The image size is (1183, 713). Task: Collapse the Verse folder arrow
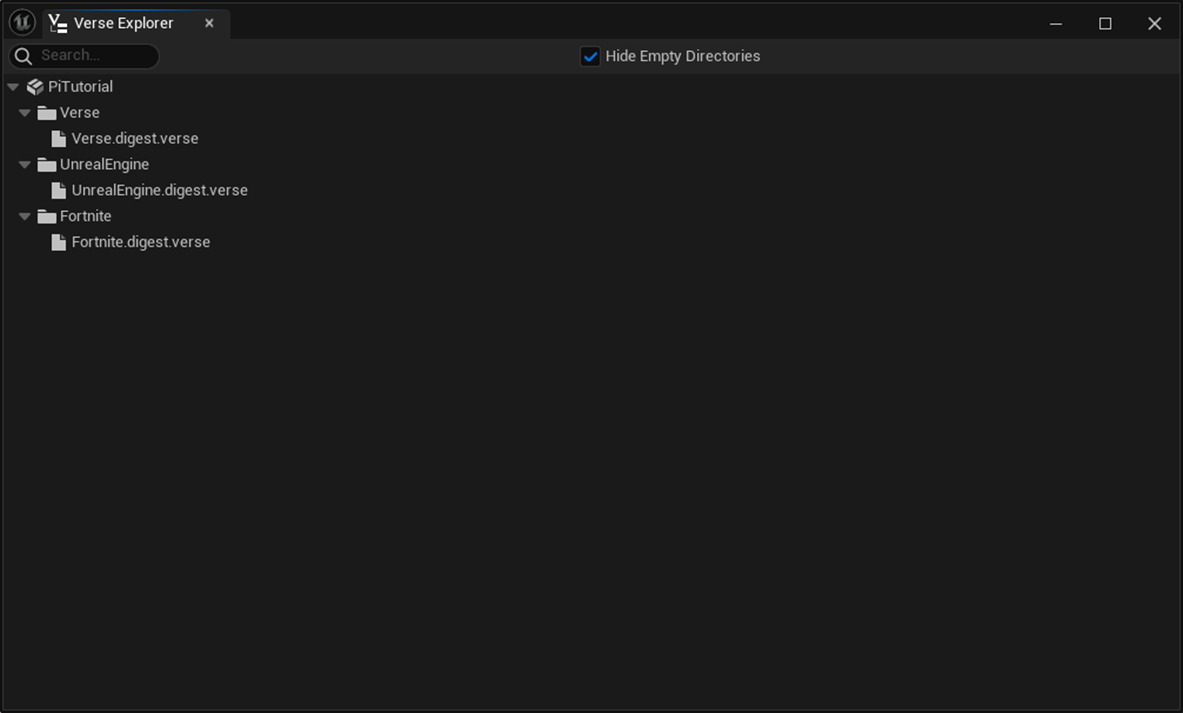(25, 112)
